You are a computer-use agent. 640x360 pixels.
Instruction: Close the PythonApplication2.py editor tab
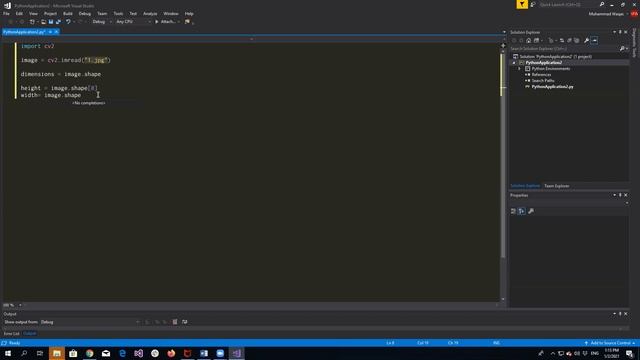[x=56, y=32]
